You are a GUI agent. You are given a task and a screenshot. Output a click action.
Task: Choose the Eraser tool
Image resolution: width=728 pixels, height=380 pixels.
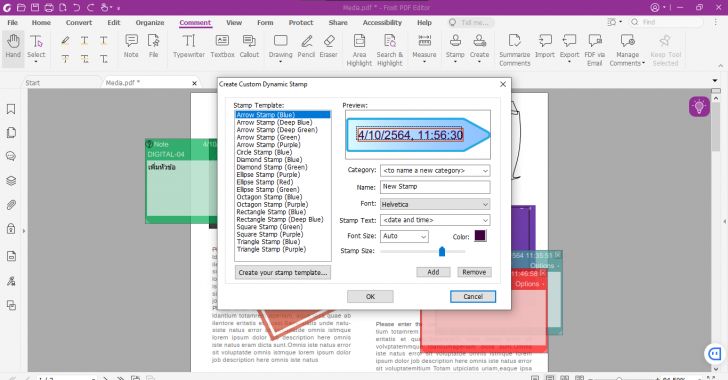(329, 46)
